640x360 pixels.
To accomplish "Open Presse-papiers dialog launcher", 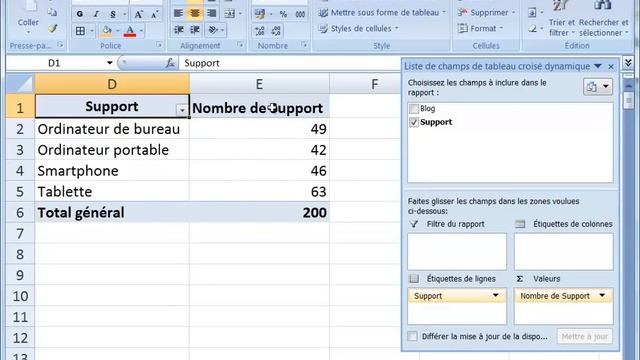I will click(x=60, y=45).
